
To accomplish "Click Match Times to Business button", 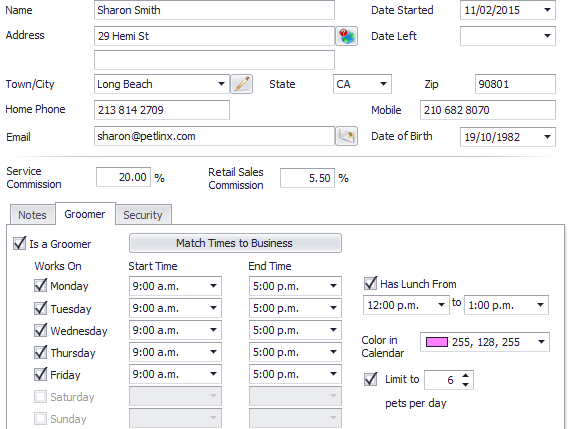I will tap(235, 243).
